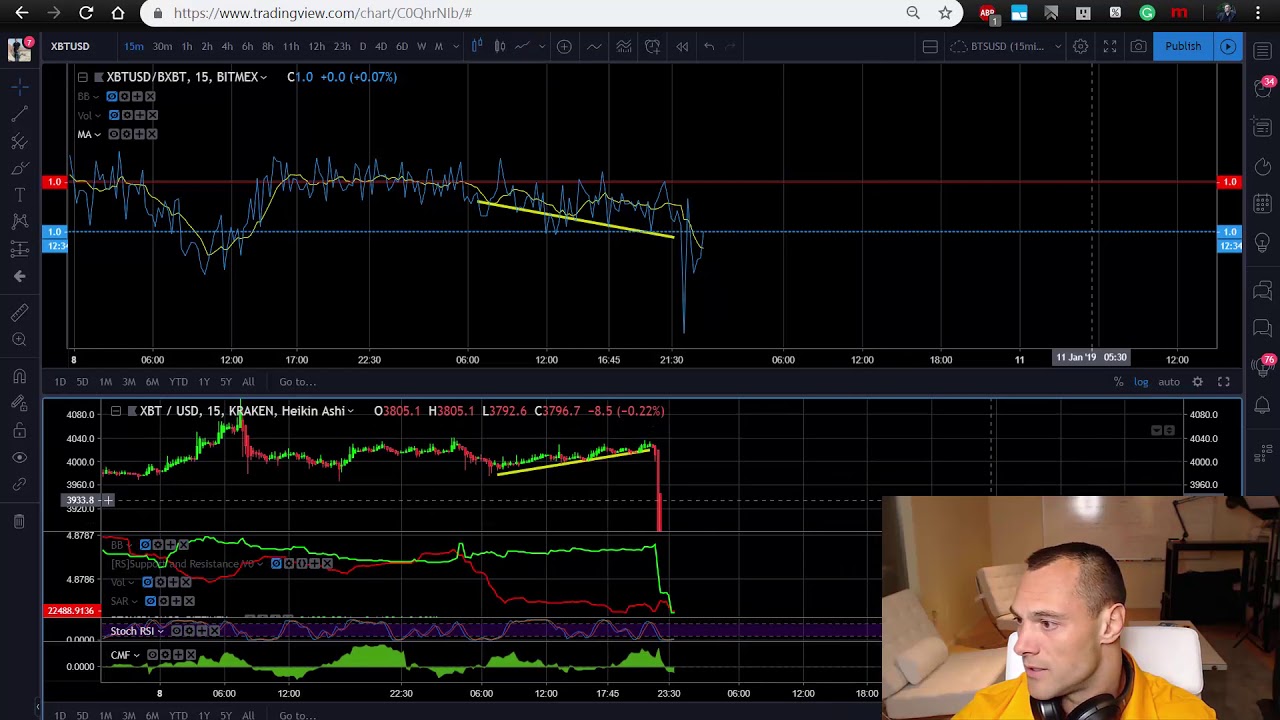Toggle percent scale on the top chart
The height and width of the screenshot is (720, 1280).
pyautogui.click(x=1118, y=381)
